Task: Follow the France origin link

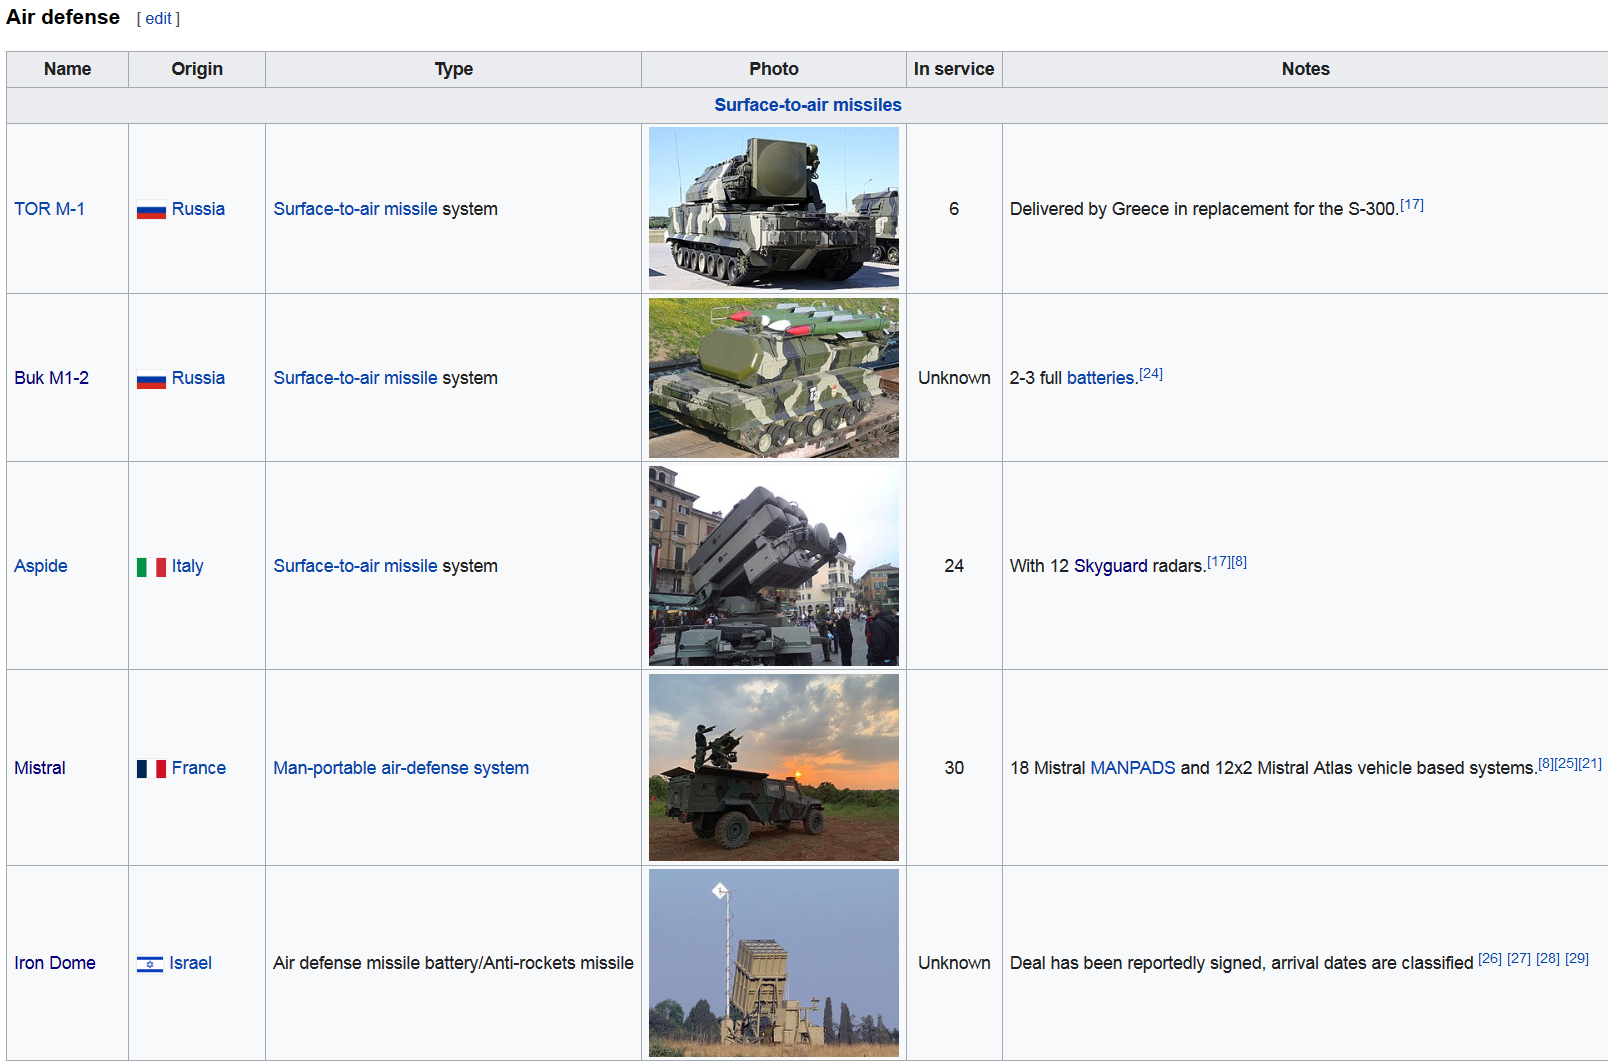Action: (x=199, y=768)
